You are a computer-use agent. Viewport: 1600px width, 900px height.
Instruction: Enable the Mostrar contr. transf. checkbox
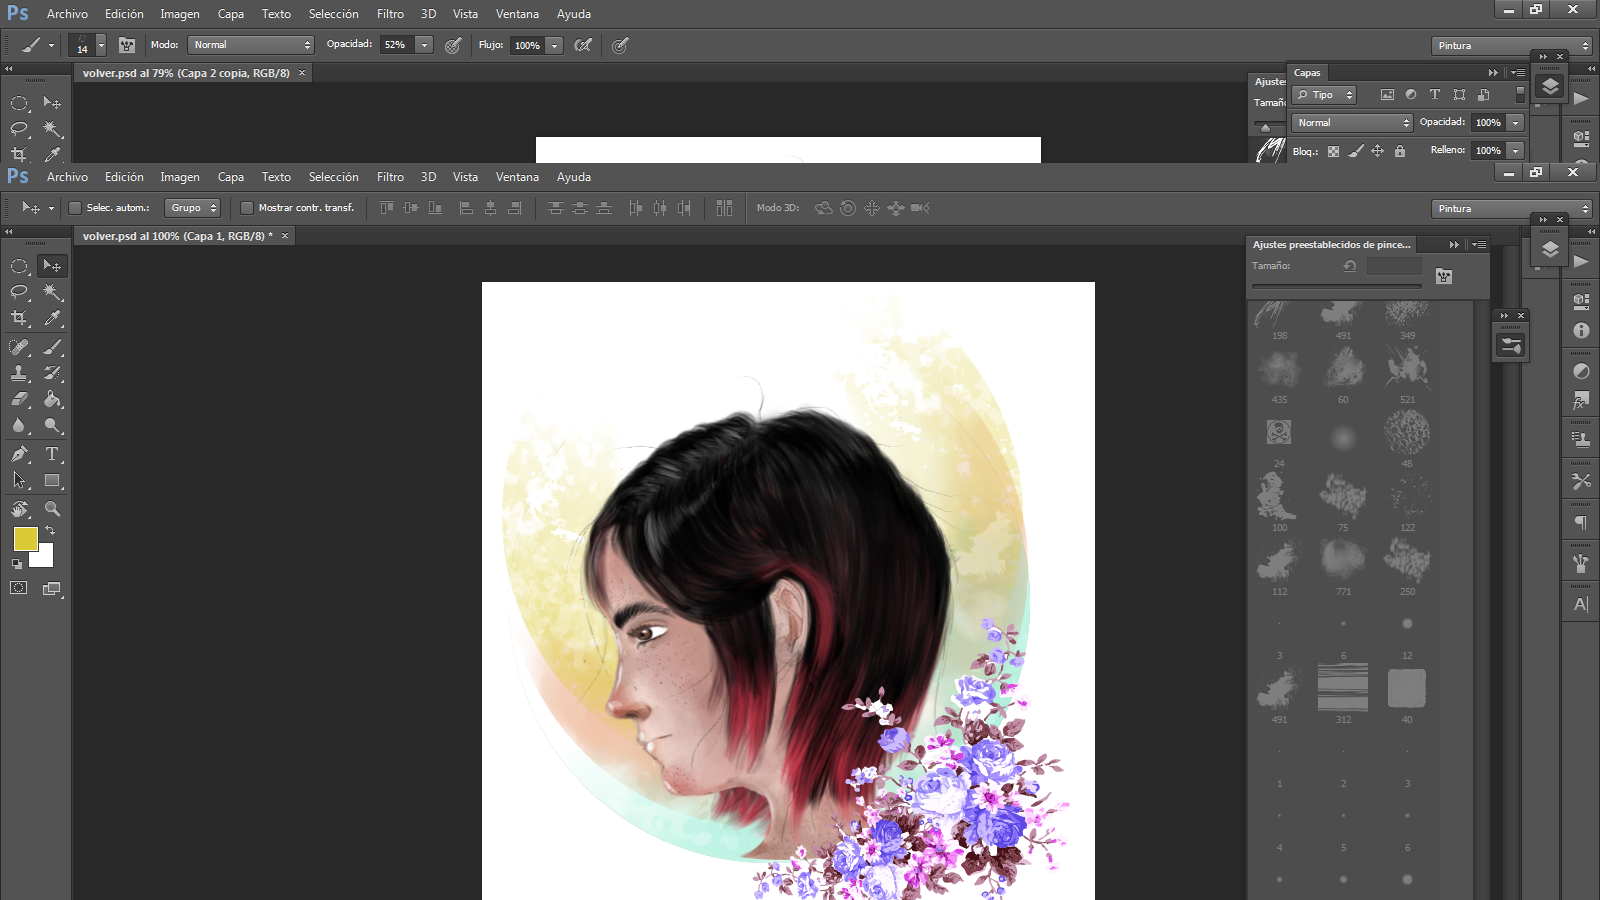(x=247, y=208)
